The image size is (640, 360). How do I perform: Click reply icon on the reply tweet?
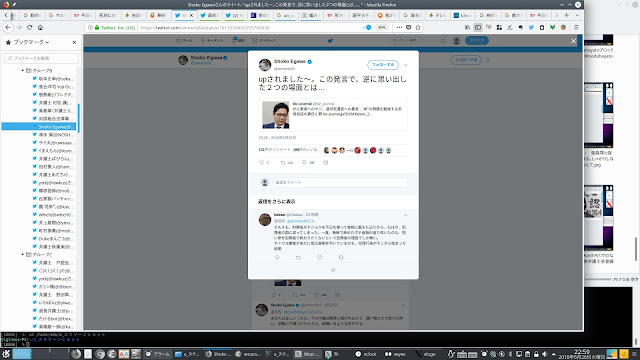pos(277,257)
